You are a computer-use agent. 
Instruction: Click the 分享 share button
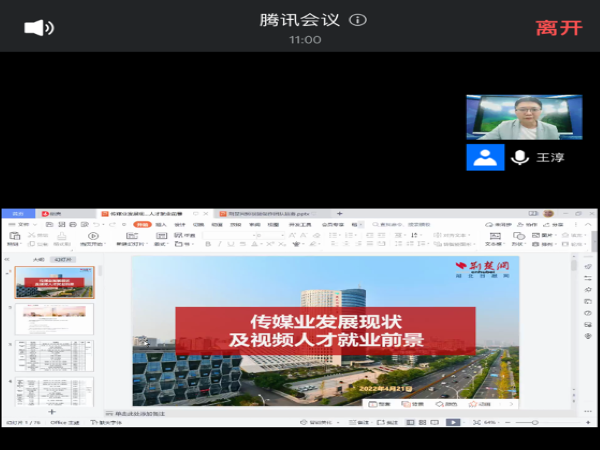tap(553, 225)
